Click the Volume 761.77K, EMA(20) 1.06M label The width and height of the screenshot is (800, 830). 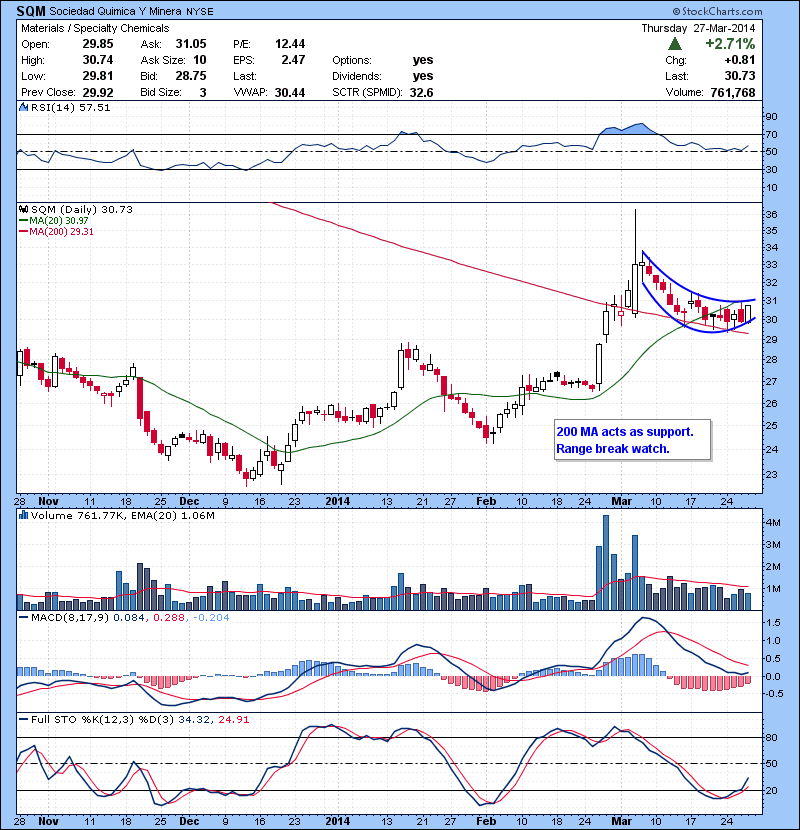[122, 515]
